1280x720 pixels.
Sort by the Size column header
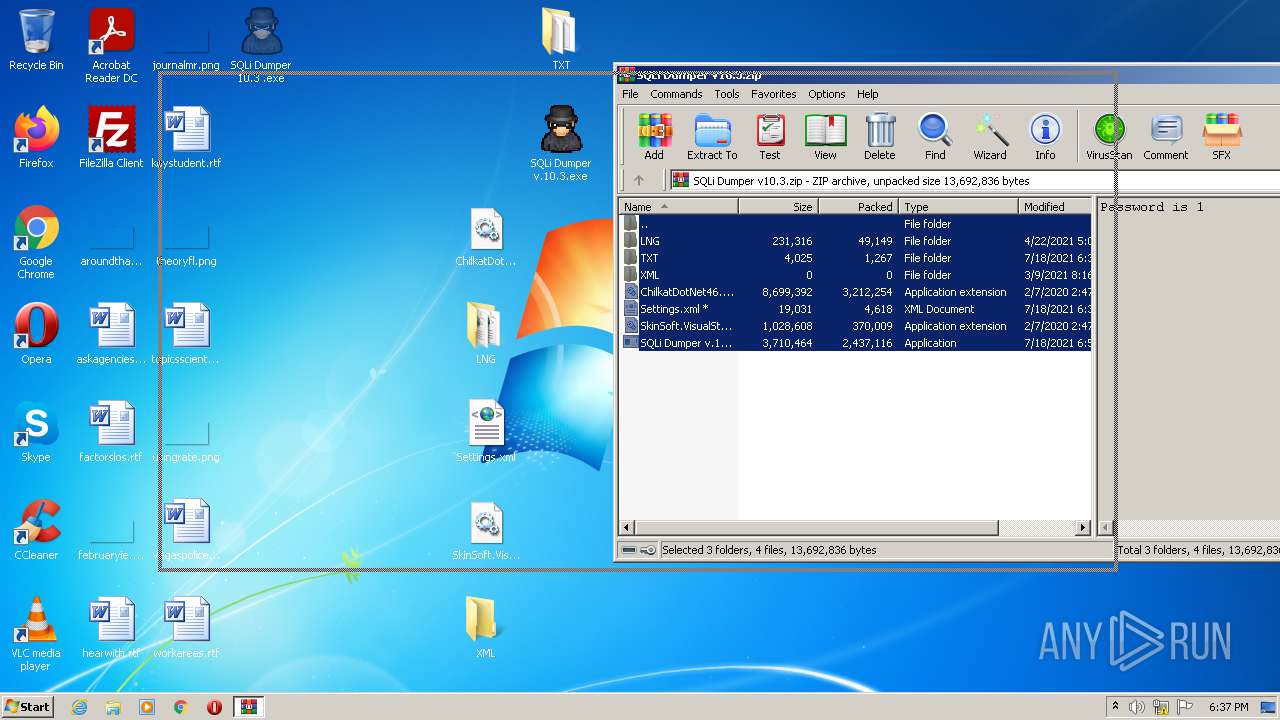click(779, 207)
